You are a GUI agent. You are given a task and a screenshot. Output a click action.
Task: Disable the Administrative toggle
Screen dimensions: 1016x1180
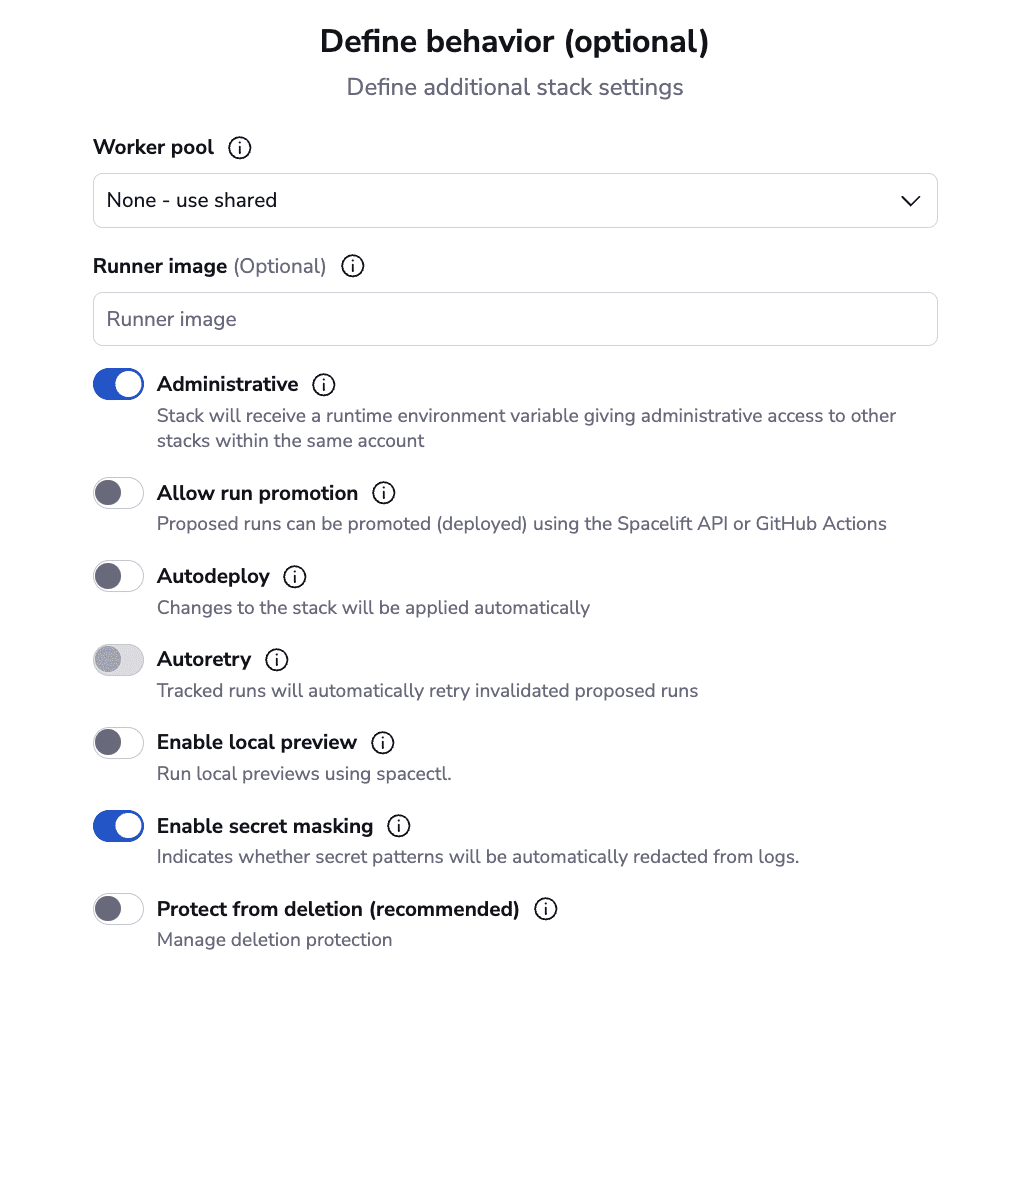point(118,384)
